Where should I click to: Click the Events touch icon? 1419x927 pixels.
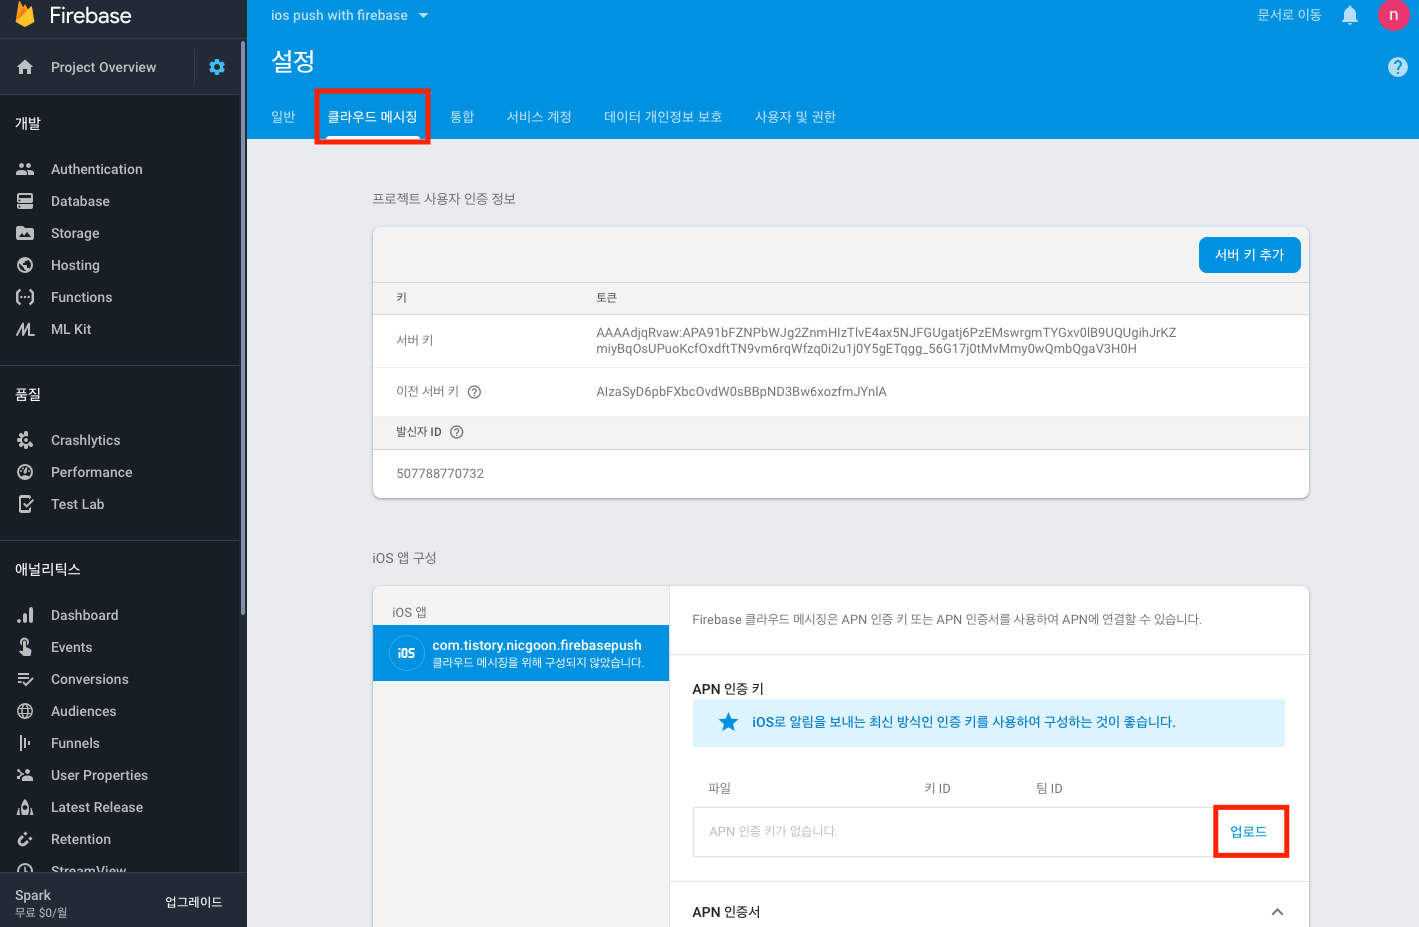25,647
